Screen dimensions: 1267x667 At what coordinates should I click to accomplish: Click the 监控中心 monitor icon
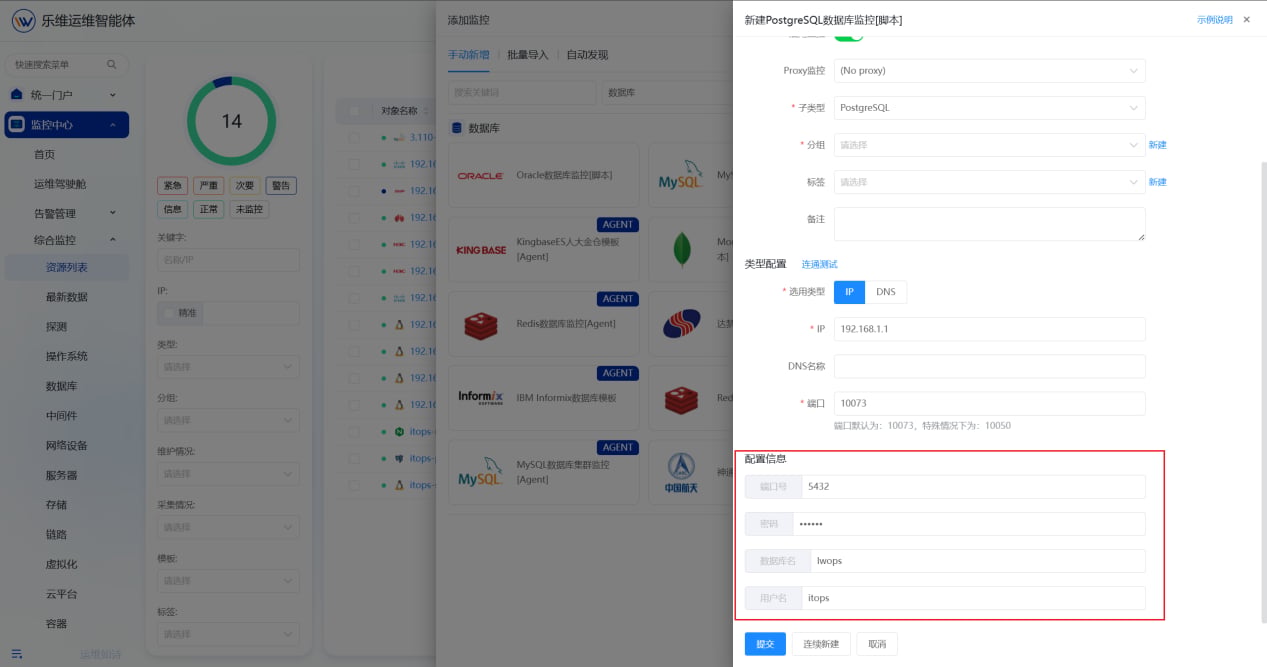click(17, 125)
